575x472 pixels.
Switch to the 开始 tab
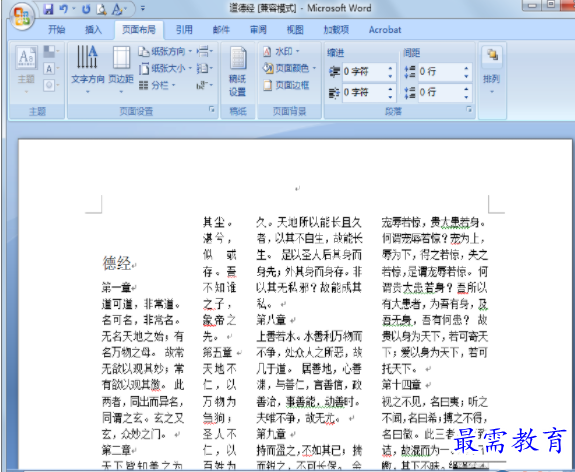56,30
